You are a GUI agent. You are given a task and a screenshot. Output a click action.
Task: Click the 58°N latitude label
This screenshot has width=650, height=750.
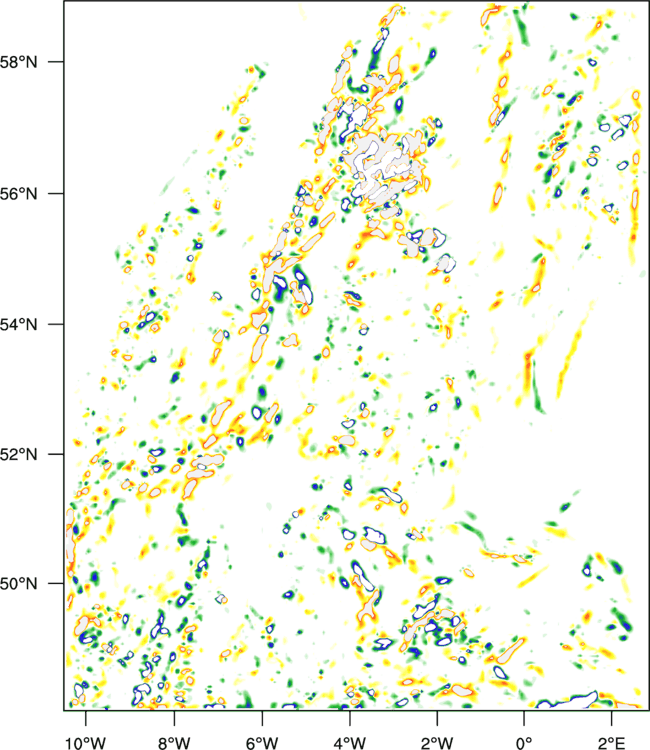click(x=19, y=62)
